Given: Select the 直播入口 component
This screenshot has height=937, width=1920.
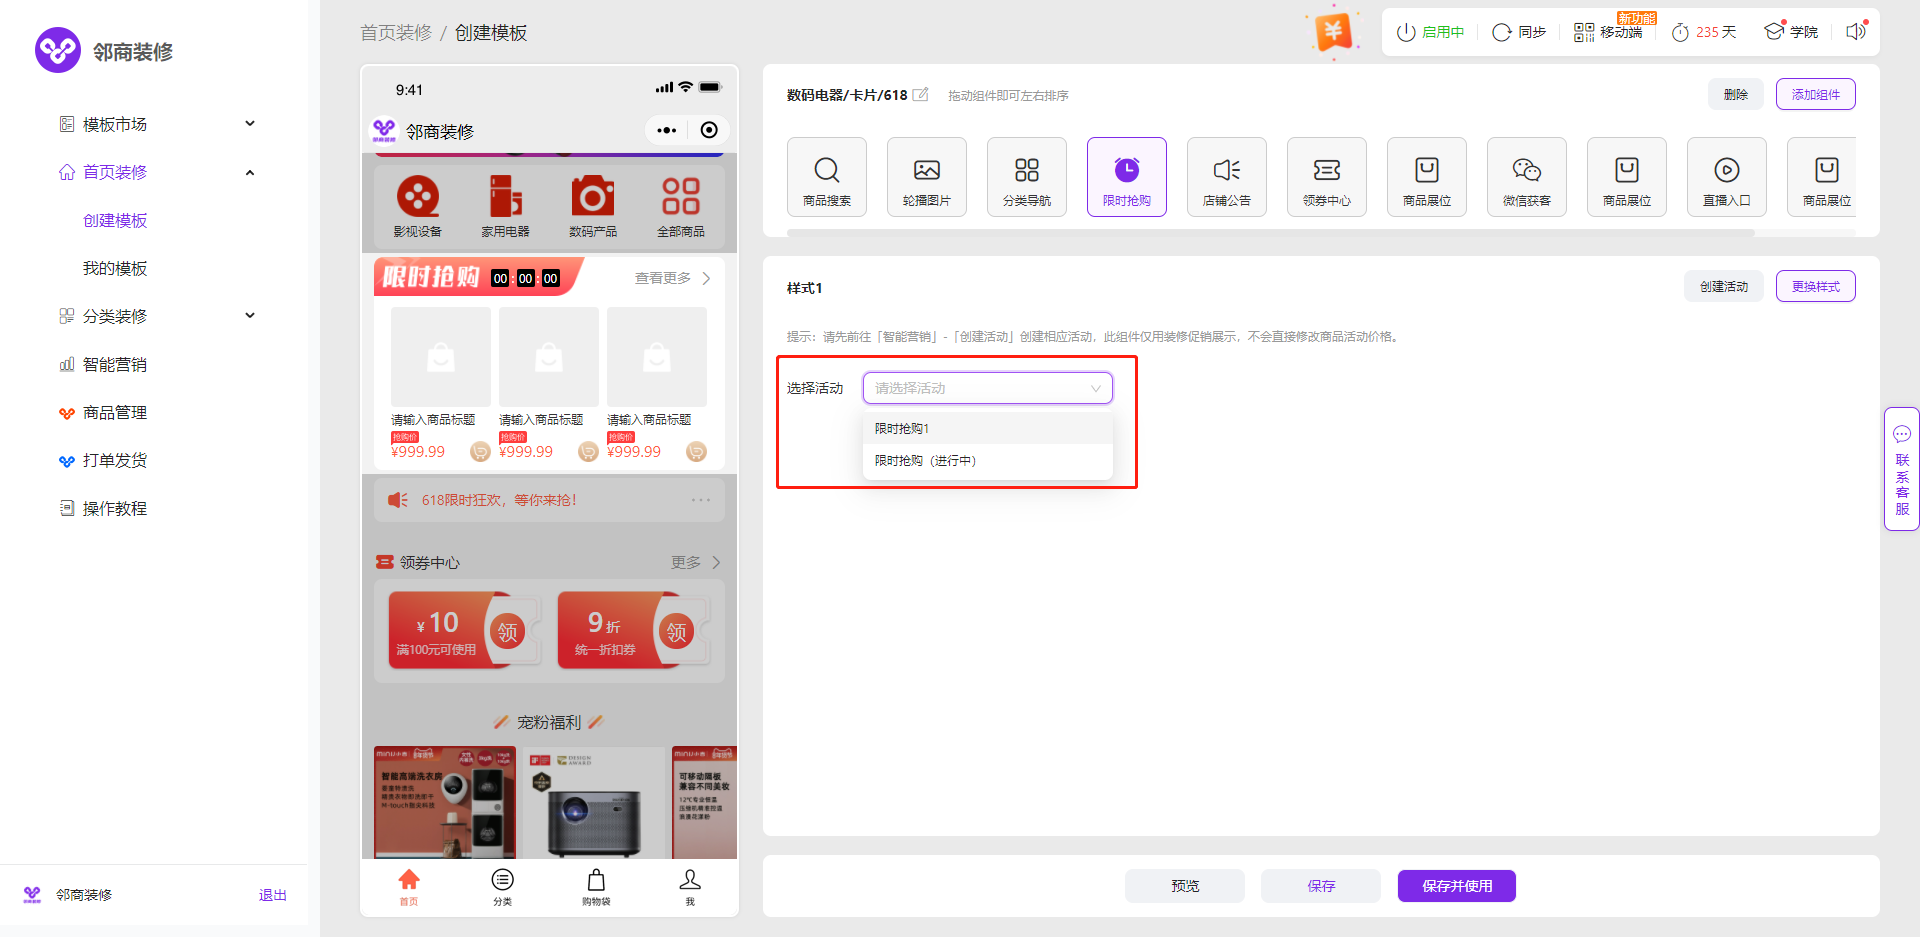Looking at the screenshot, I should (x=1726, y=177).
